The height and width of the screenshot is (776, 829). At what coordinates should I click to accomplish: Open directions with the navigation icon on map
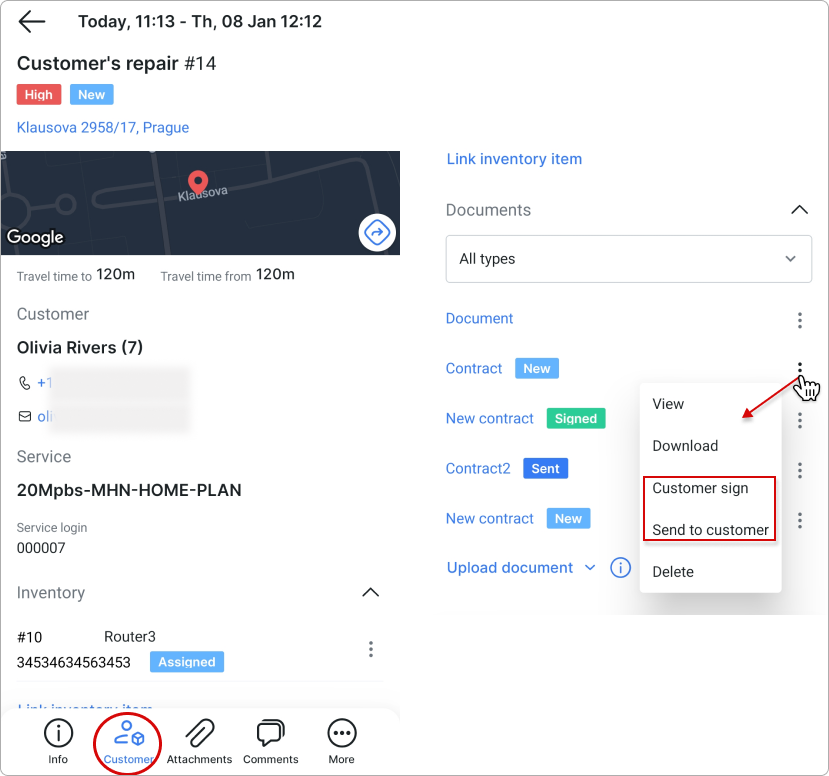point(377,232)
